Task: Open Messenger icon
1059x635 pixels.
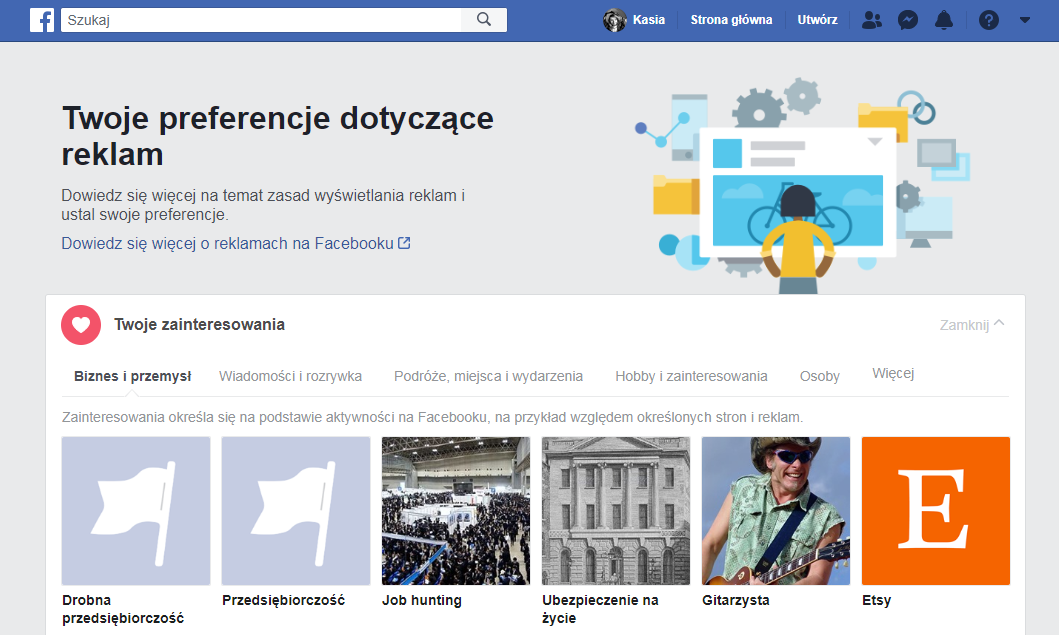Action: pyautogui.click(x=908, y=20)
